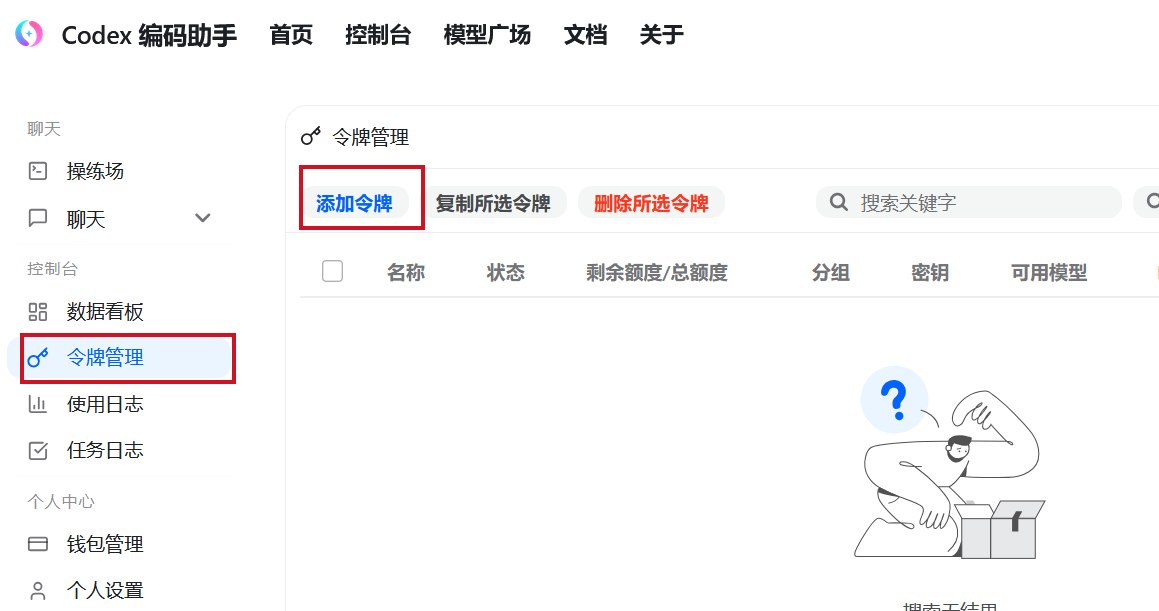Image resolution: width=1159 pixels, height=611 pixels.
Task: Click the 任务日志 checklist icon
Action: click(38, 451)
